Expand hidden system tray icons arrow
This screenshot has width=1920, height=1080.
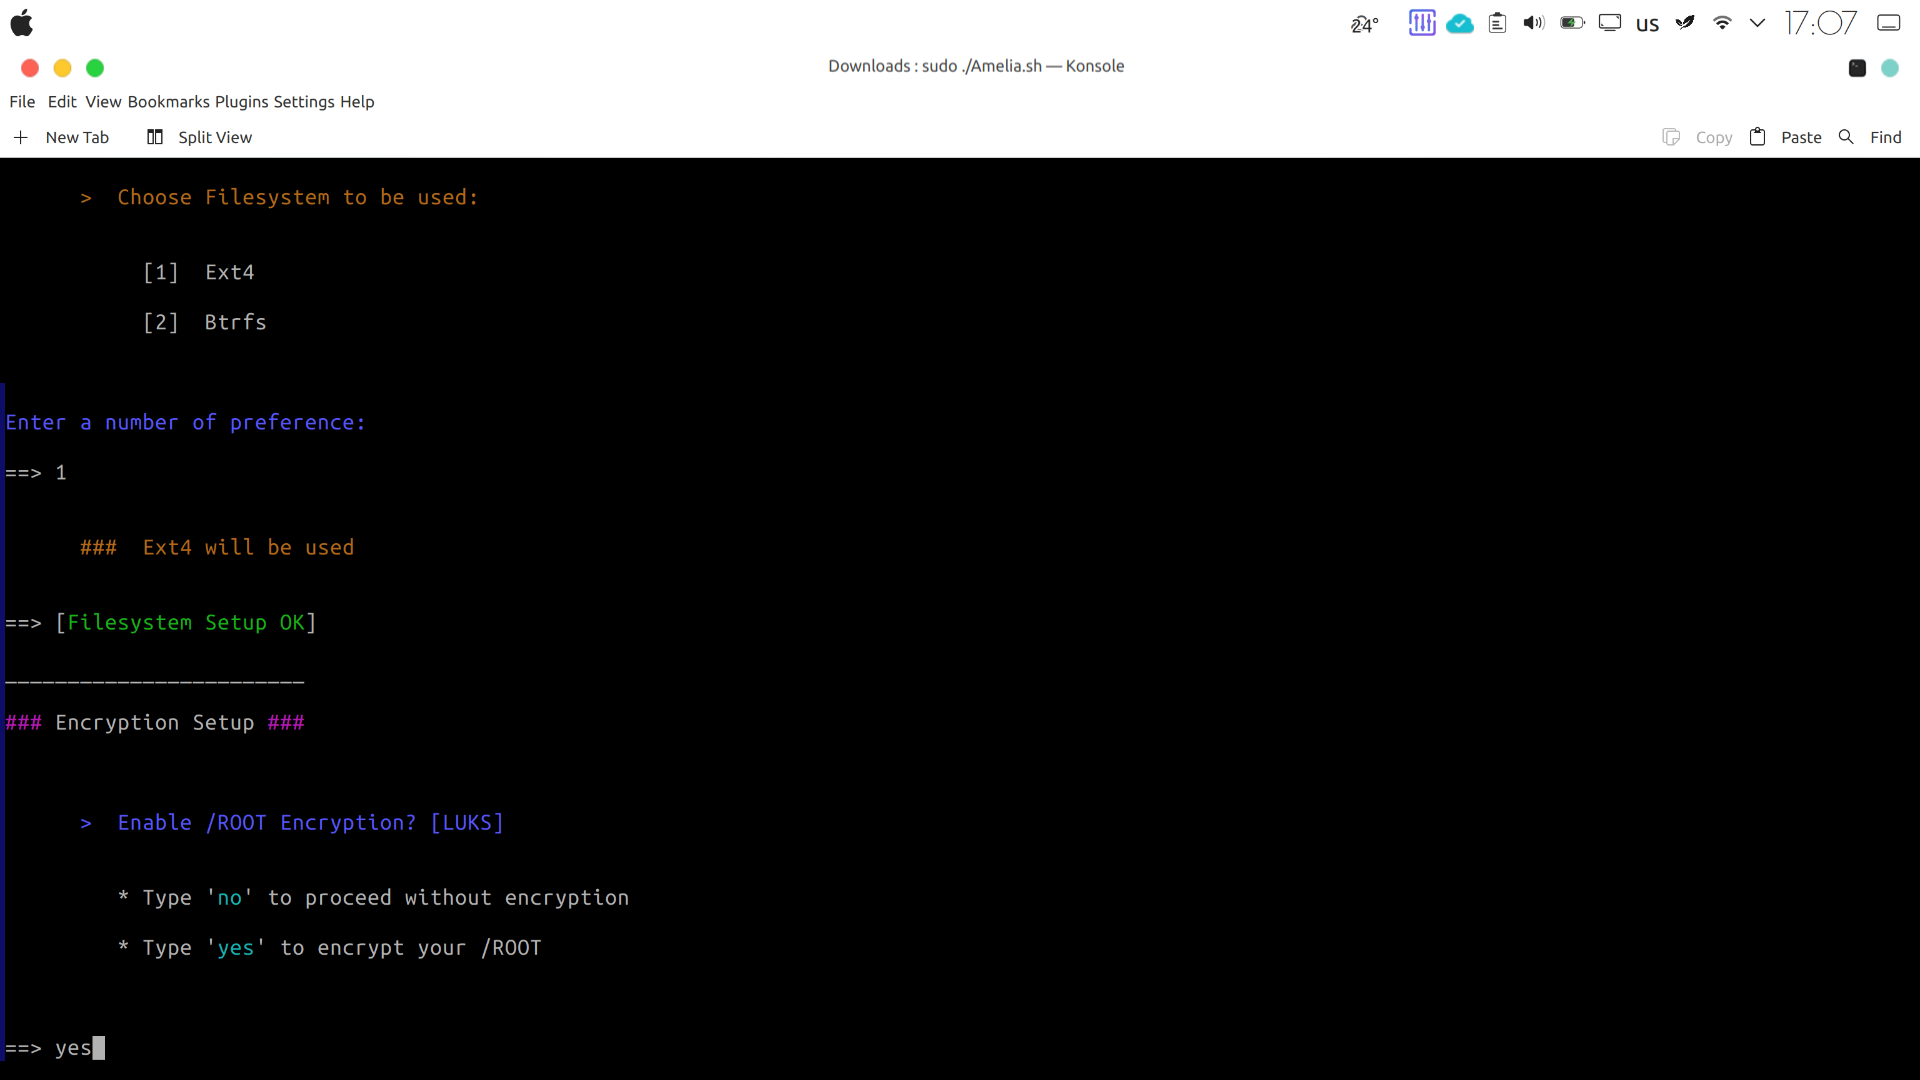(x=1757, y=23)
